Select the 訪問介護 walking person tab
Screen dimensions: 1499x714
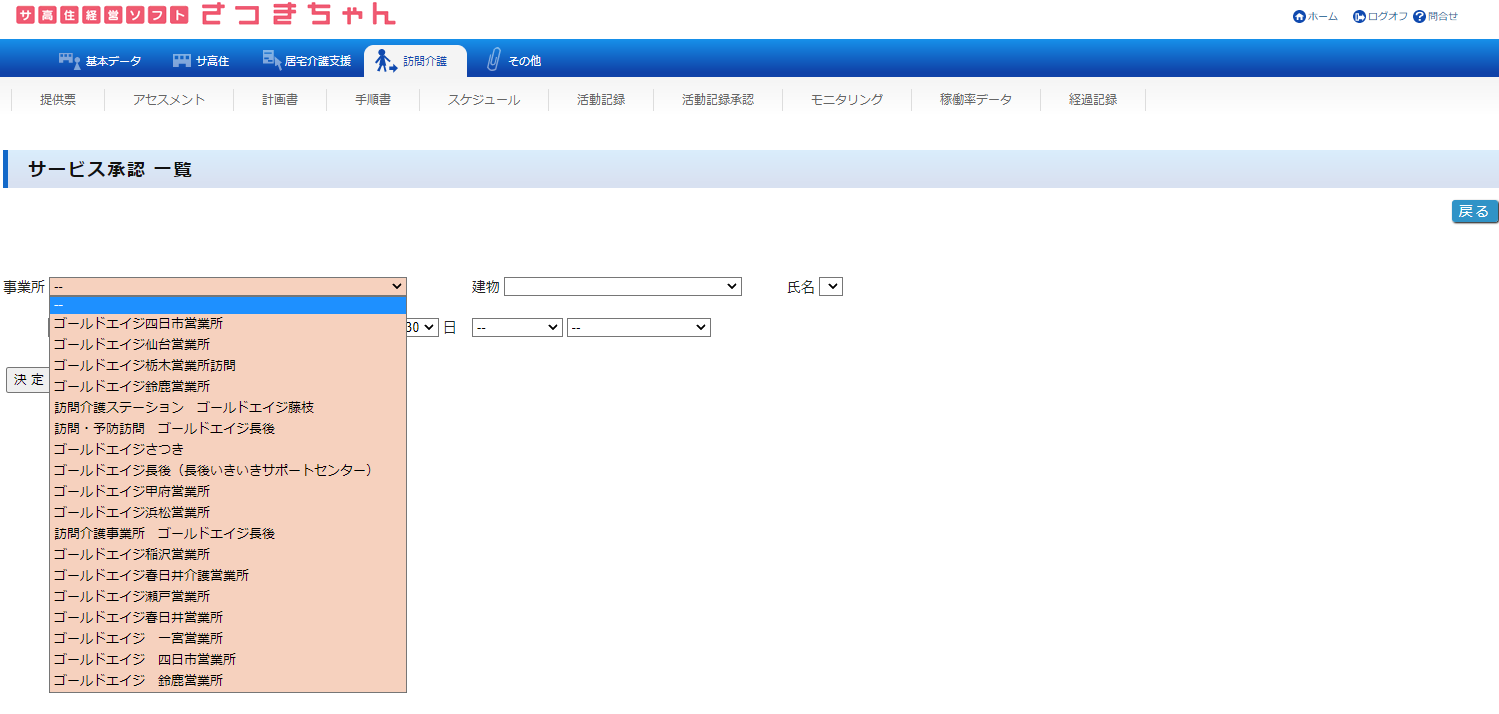point(385,61)
